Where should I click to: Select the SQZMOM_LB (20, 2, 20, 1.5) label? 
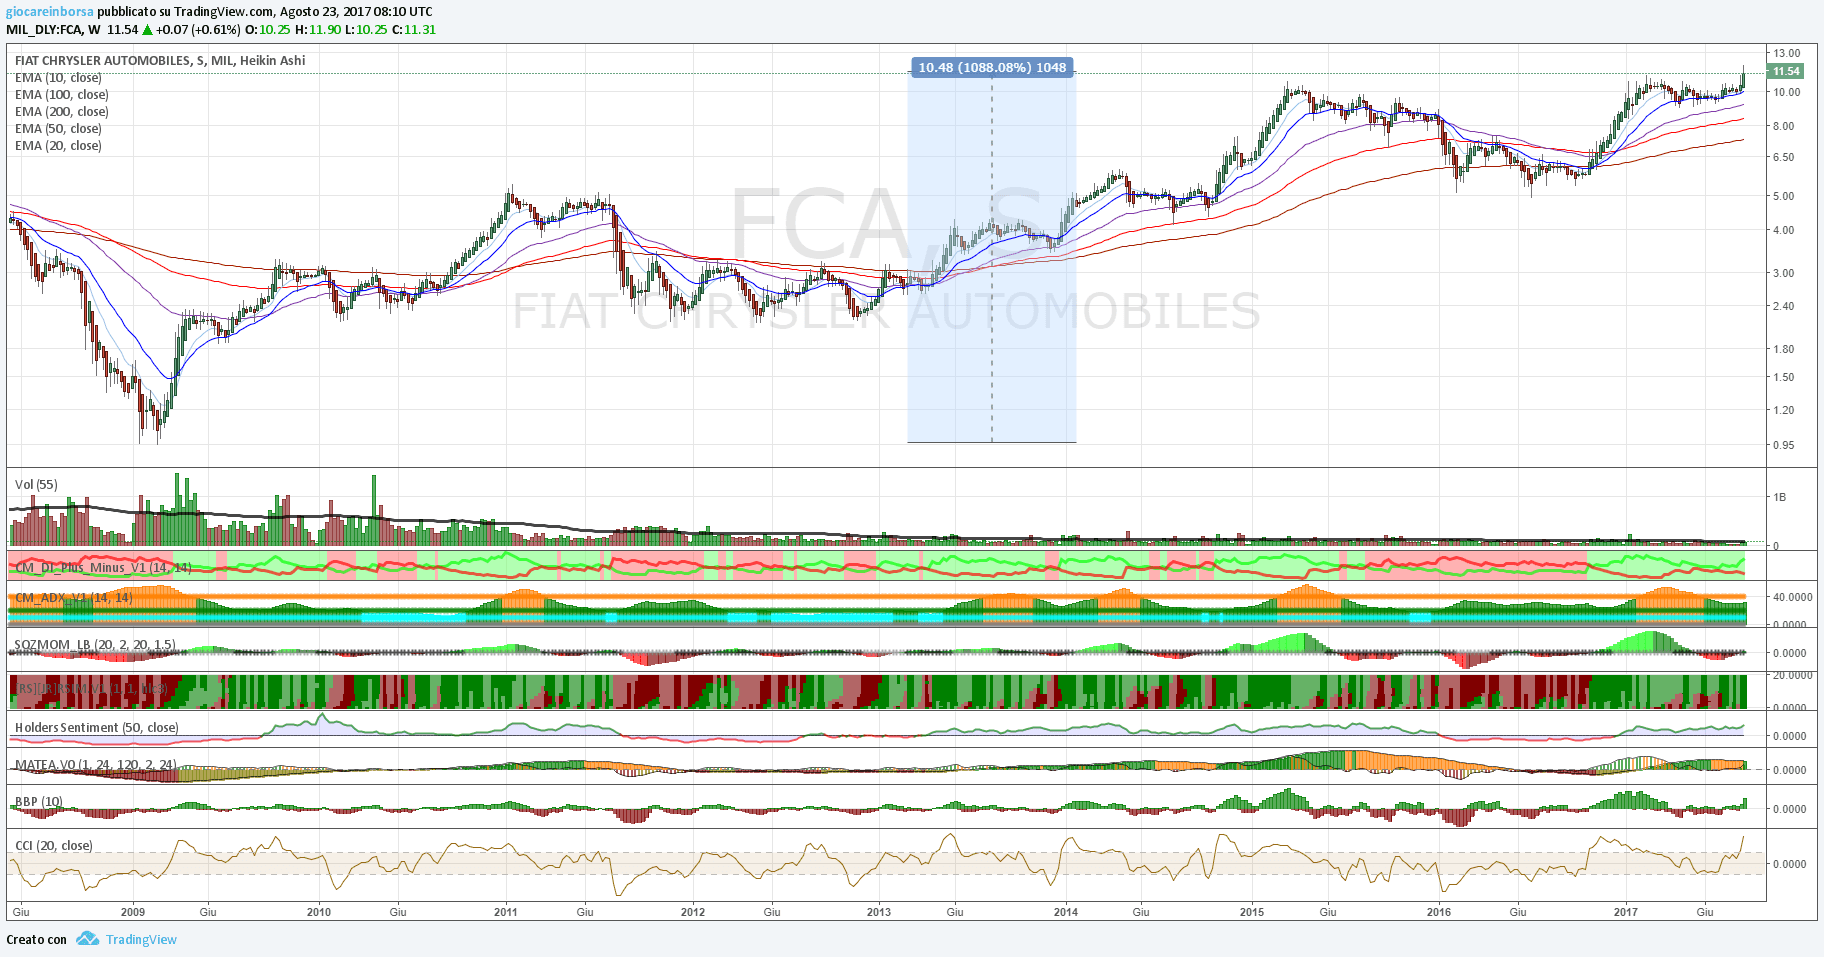tap(95, 644)
